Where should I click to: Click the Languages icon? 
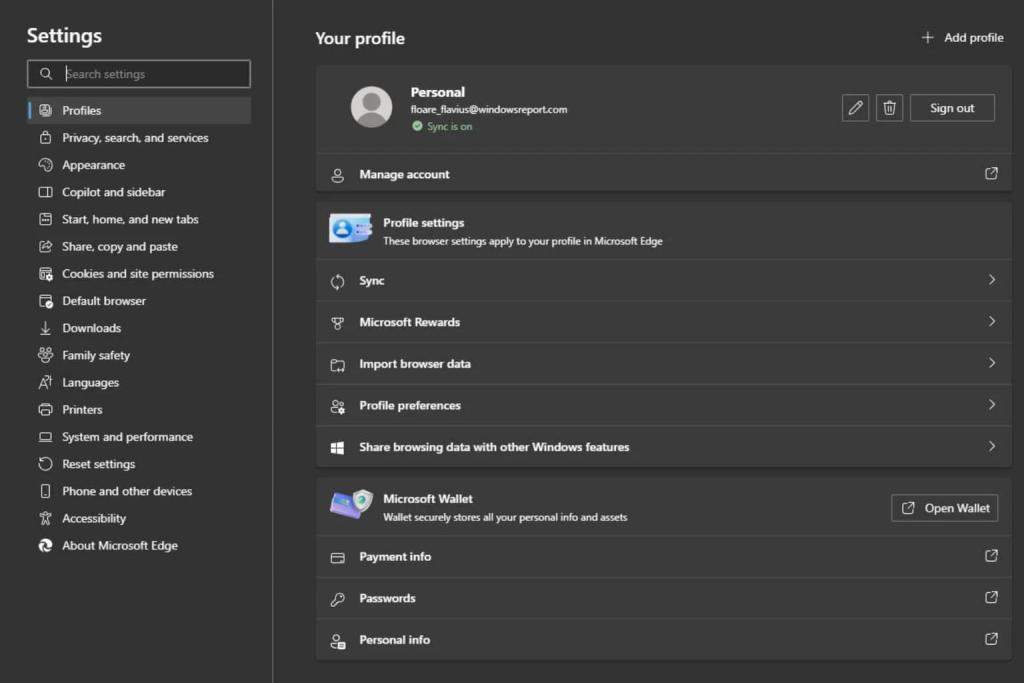pyautogui.click(x=46, y=383)
